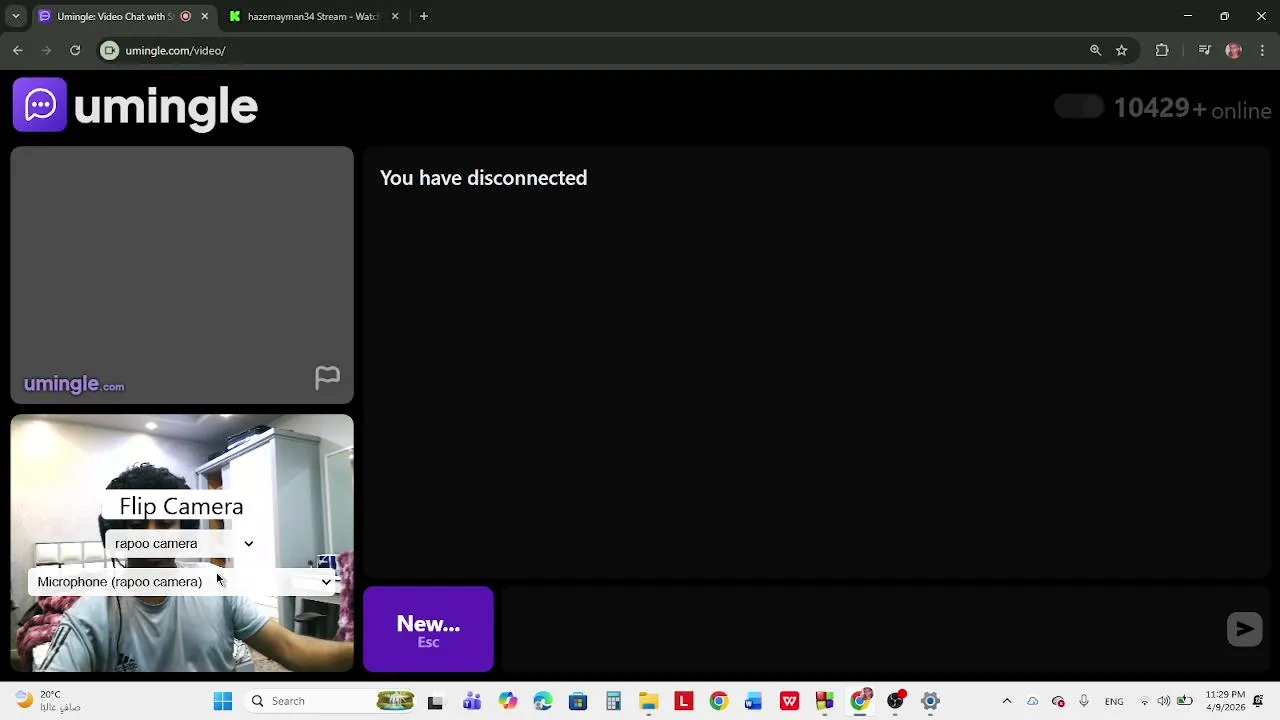The width and height of the screenshot is (1280, 720).
Task: Close the hazemayman34 Stream tab
Action: pyautogui.click(x=395, y=16)
